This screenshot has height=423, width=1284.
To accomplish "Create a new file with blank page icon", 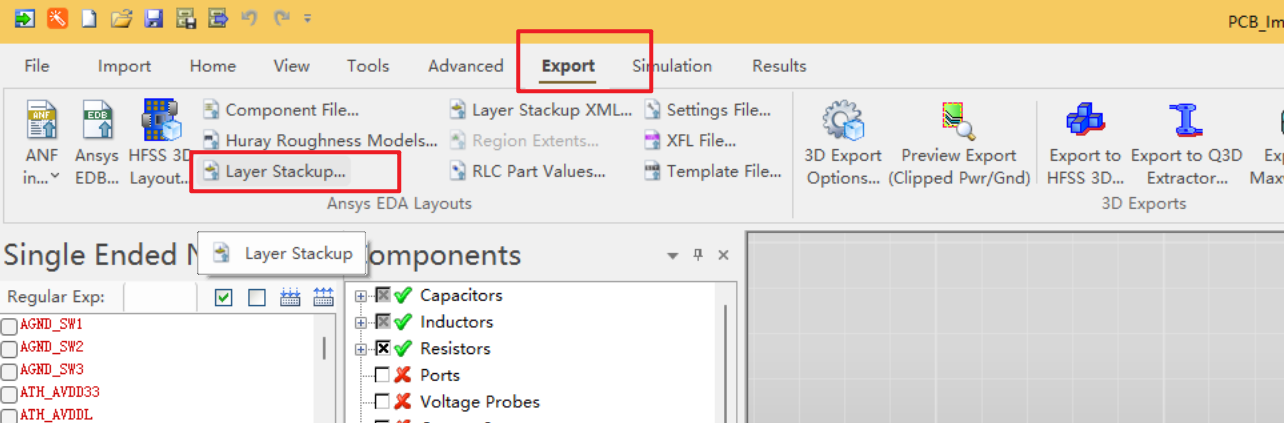I will coord(89,18).
